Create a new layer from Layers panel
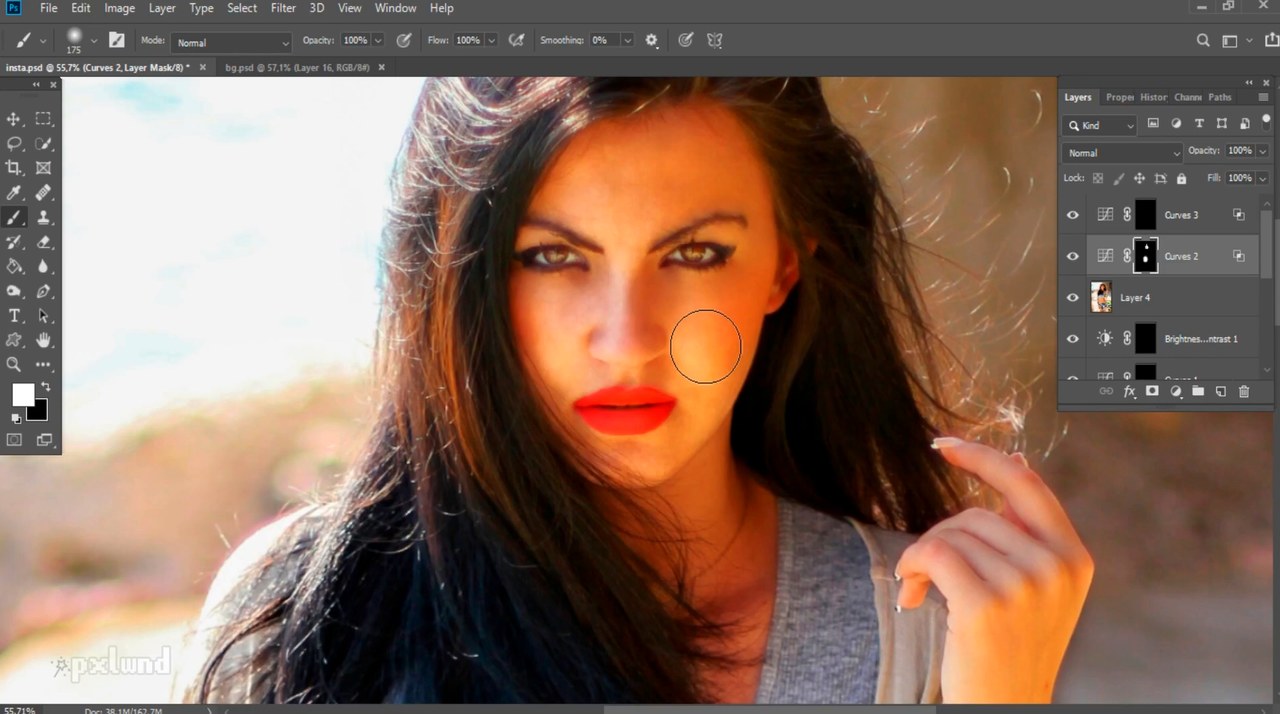Image resolution: width=1280 pixels, height=714 pixels. (1220, 392)
